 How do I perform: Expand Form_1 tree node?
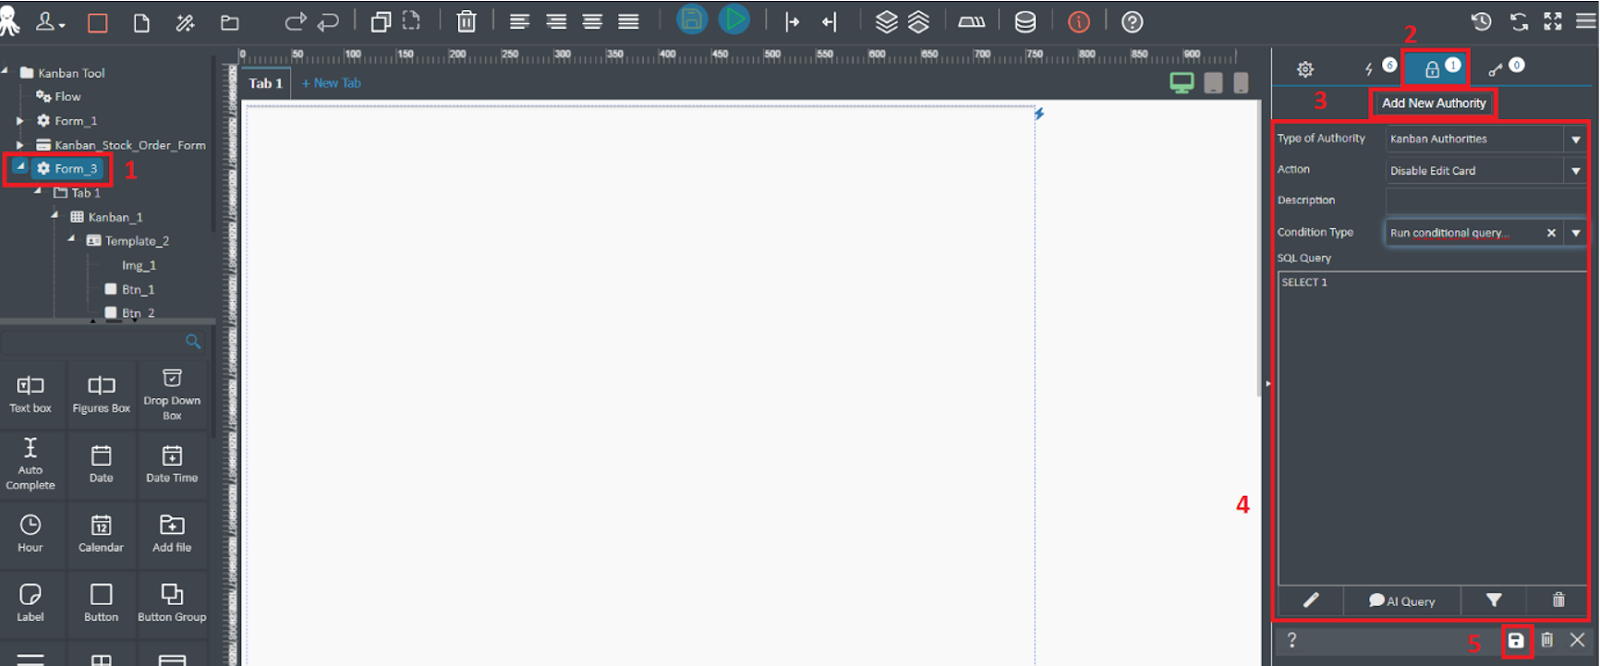click(19, 121)
